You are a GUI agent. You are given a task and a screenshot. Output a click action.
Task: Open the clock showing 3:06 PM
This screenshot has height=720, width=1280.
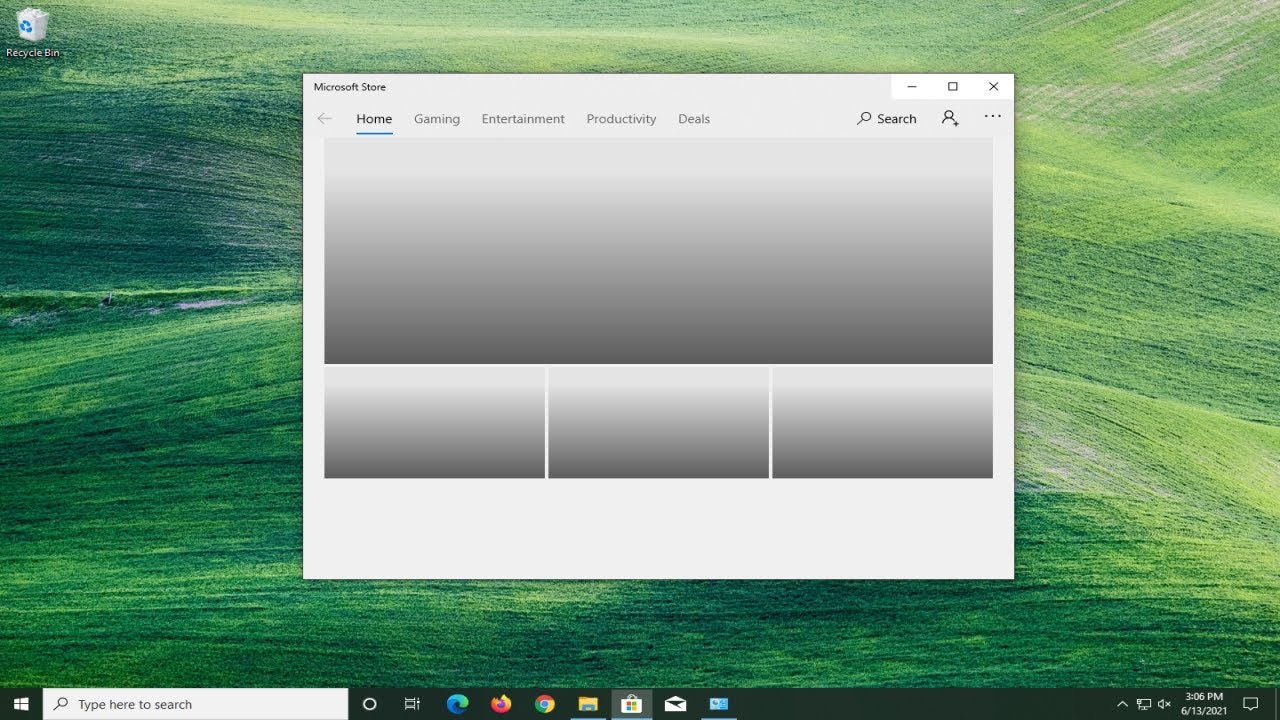pyautogui.click(x=1203, y=704)
